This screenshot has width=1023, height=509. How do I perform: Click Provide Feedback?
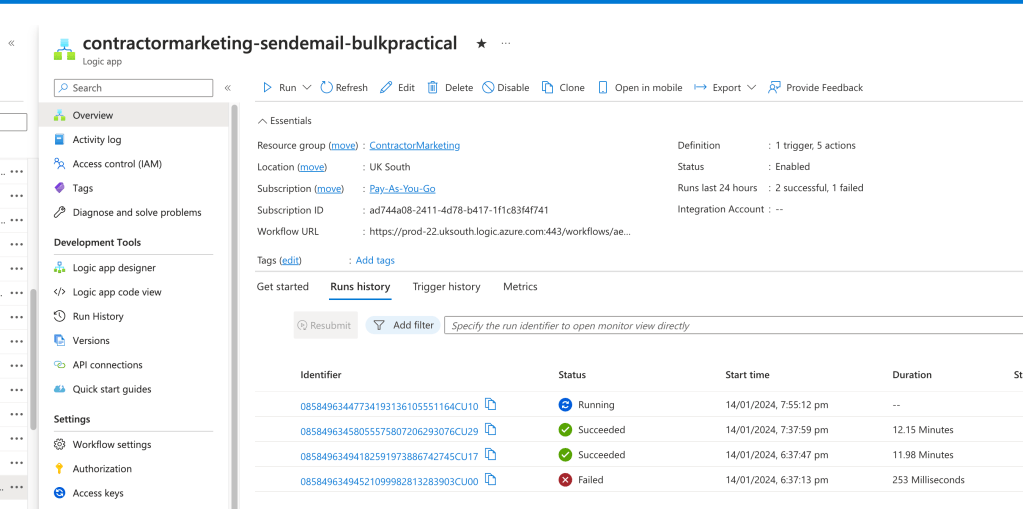click(815, 87)
